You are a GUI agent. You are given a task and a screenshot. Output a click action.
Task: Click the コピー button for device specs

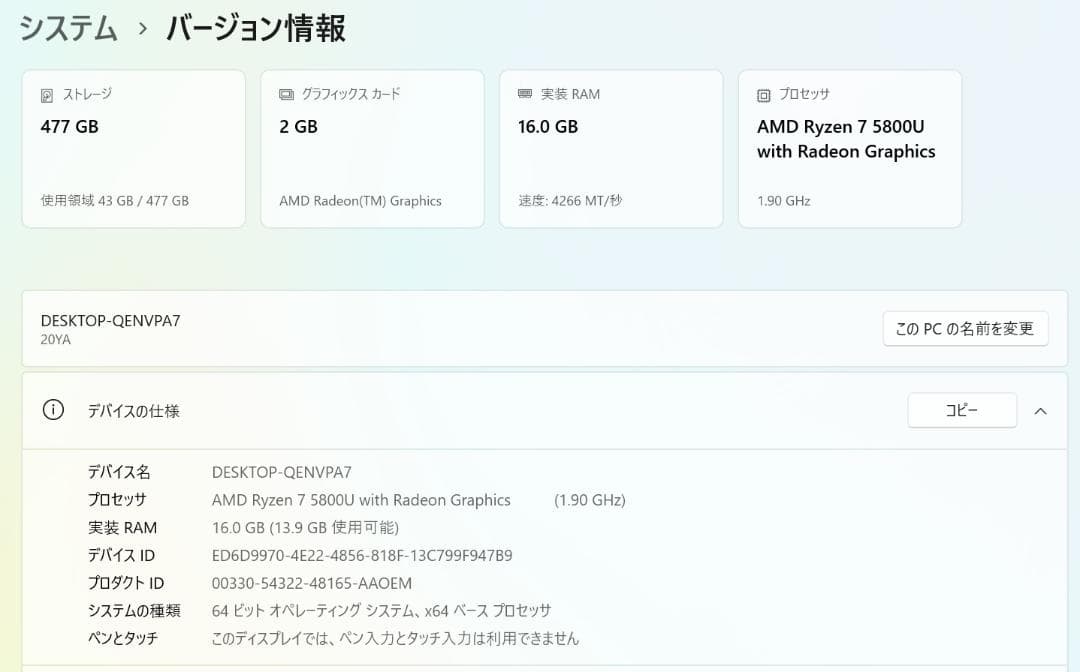tap(961, 410)
